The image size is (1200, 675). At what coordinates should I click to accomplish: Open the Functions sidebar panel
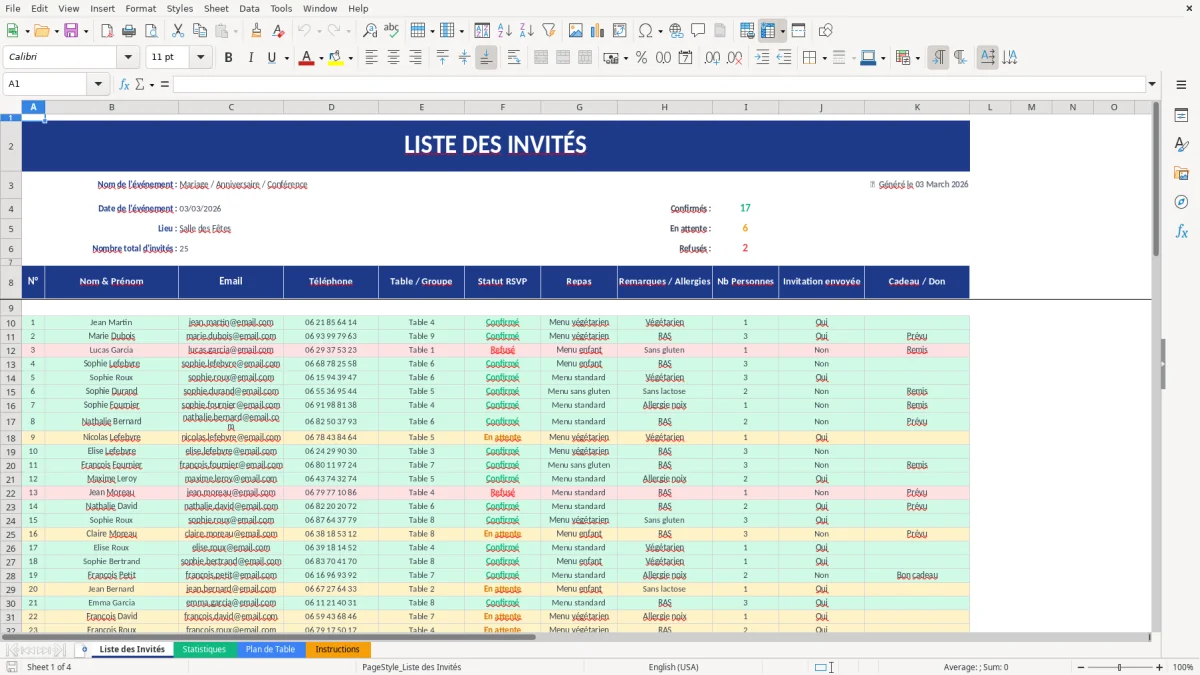(x=1182, y=231)
